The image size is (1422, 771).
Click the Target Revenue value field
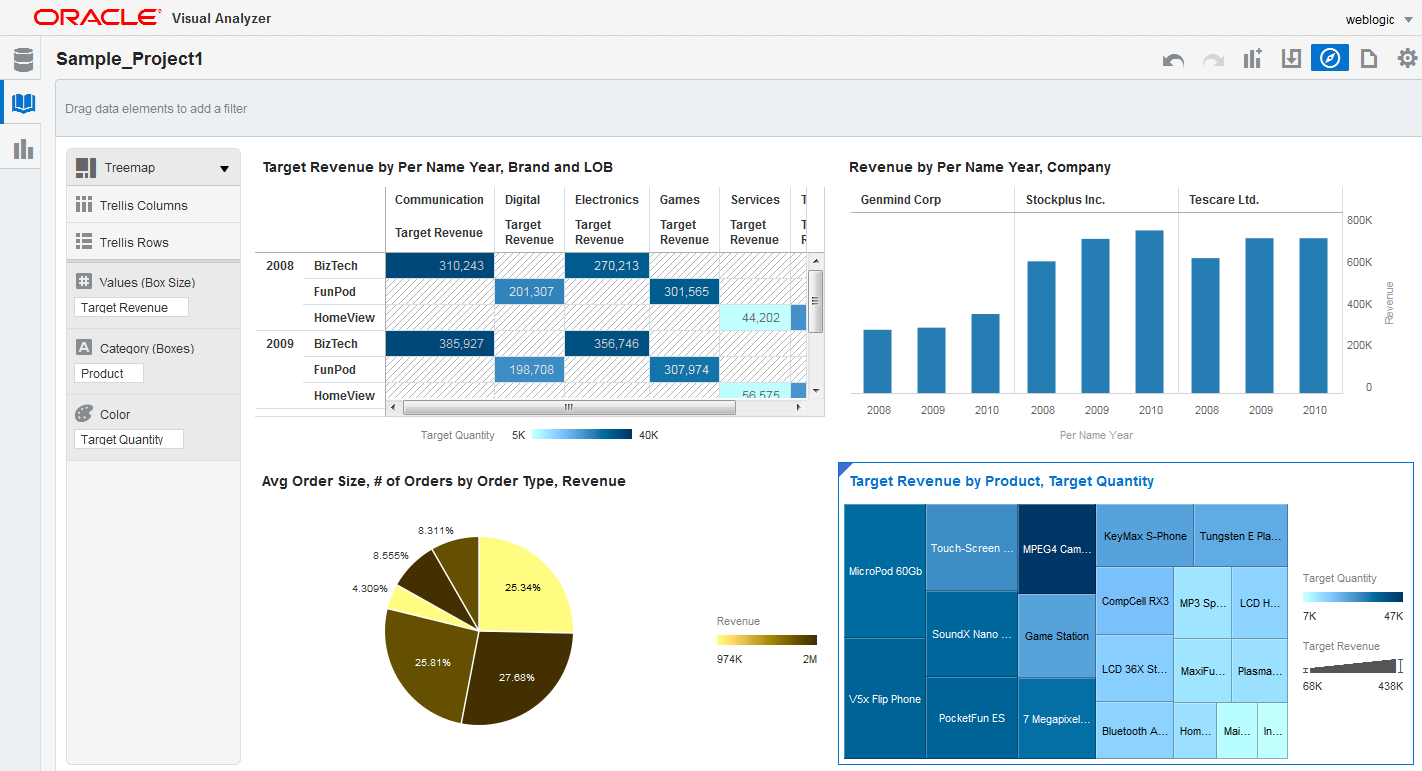(x=131, y=307)
